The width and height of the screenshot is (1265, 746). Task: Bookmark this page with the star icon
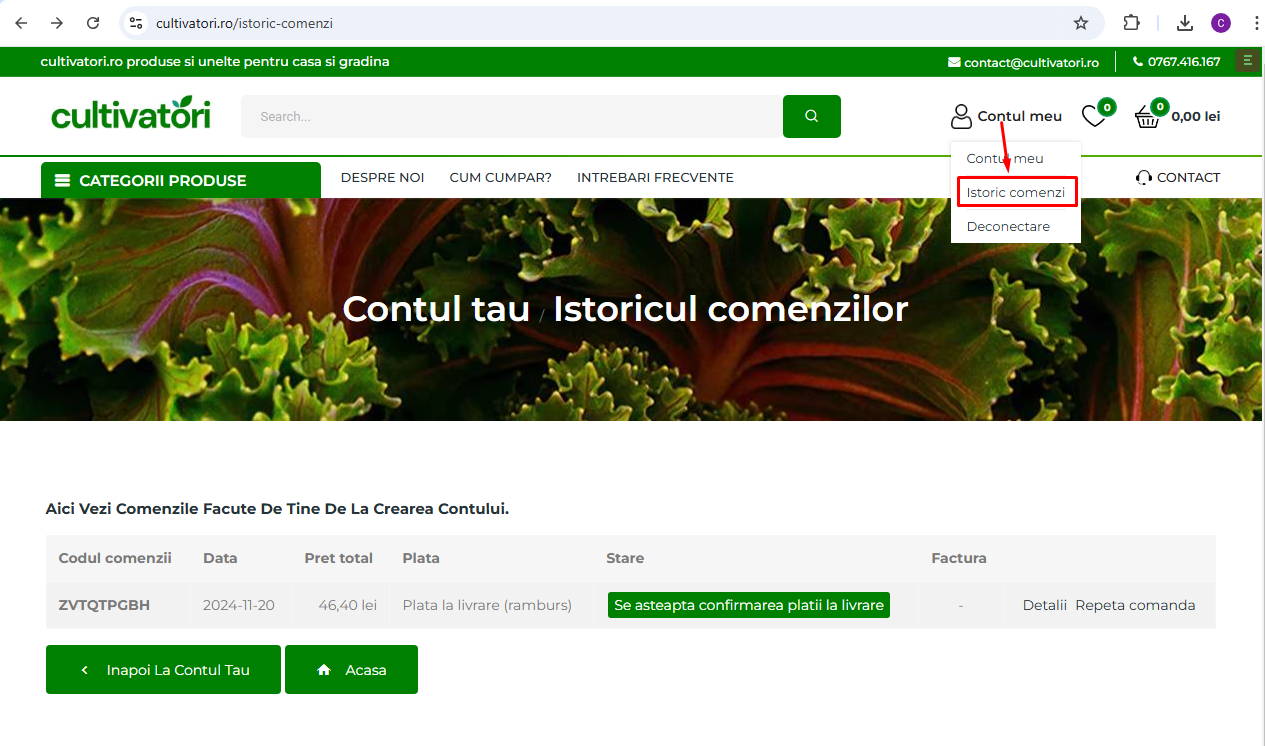pos(1081,23)
